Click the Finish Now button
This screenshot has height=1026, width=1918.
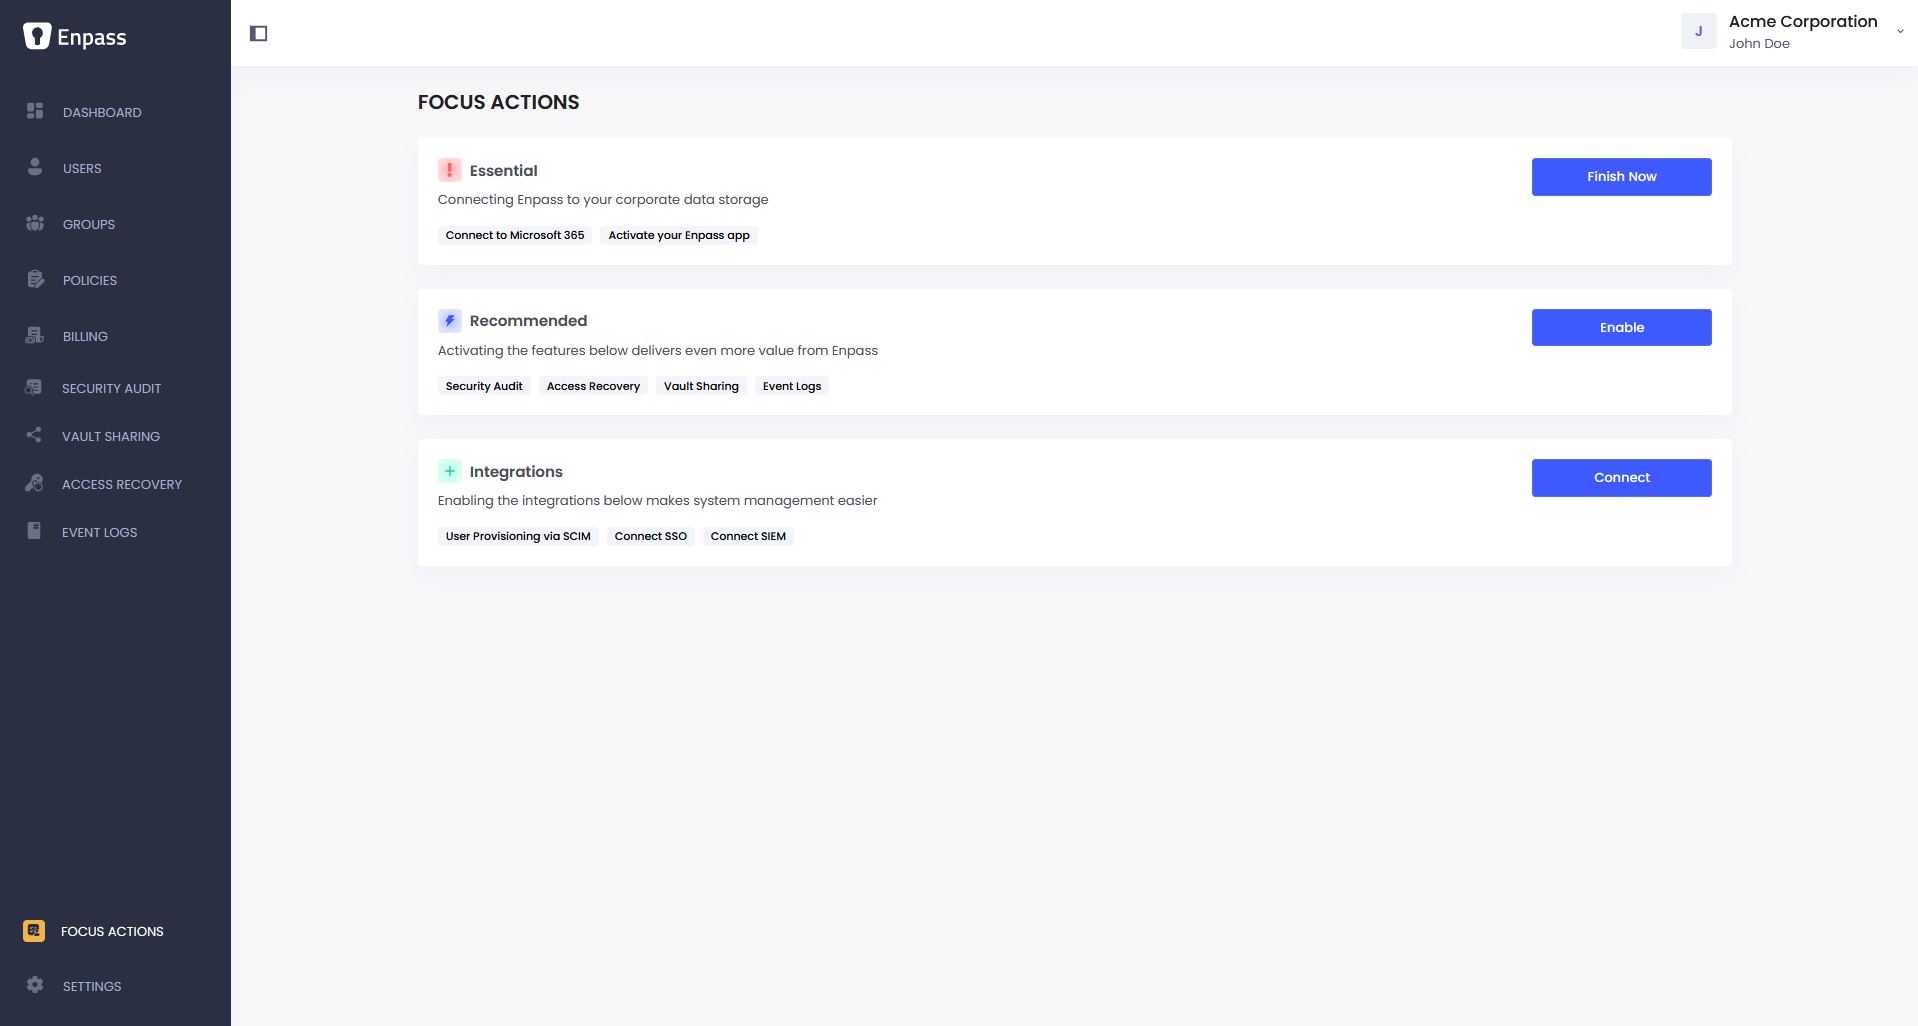tap(1621, 177)
